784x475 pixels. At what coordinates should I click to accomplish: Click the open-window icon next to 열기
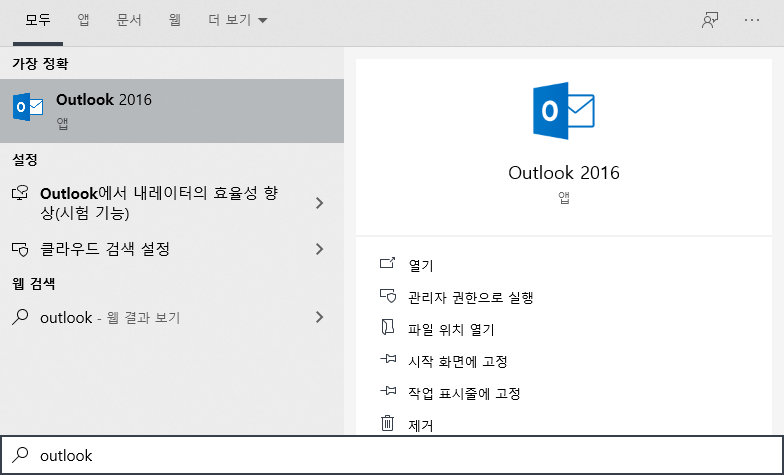[388, 263]
